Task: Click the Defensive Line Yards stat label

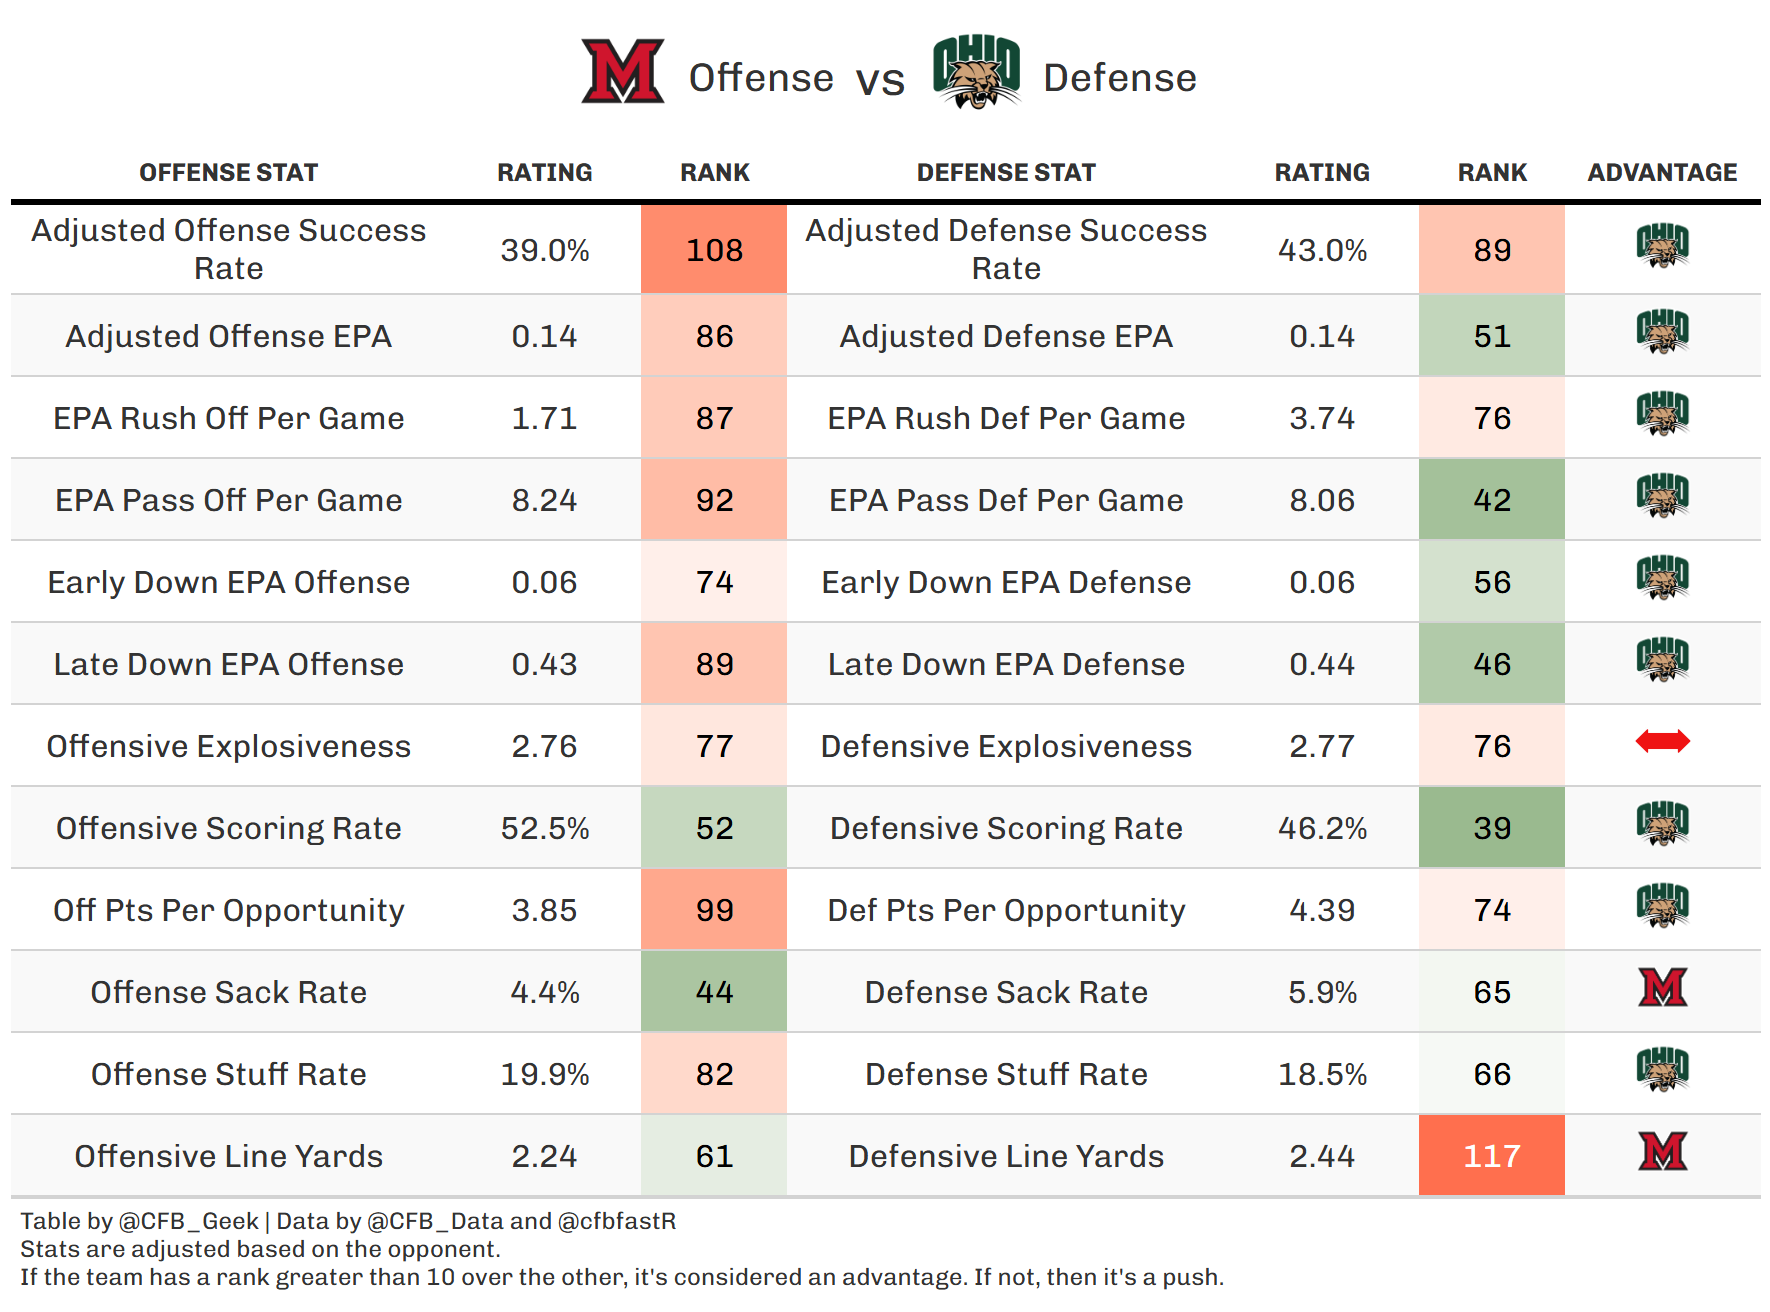Action: coord(1006,1157)
